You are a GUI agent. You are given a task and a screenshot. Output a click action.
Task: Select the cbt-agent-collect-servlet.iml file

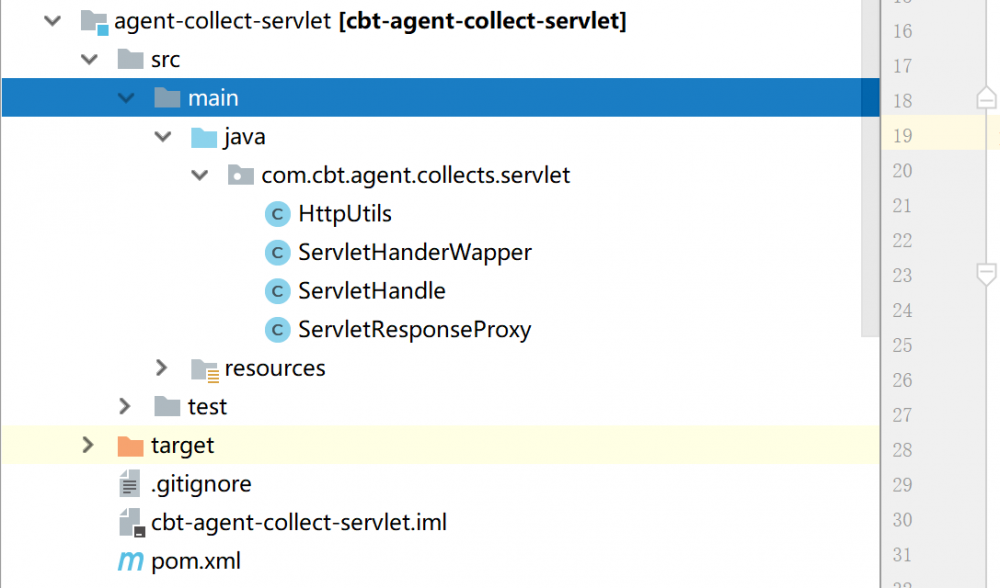(x=298, y=522)
